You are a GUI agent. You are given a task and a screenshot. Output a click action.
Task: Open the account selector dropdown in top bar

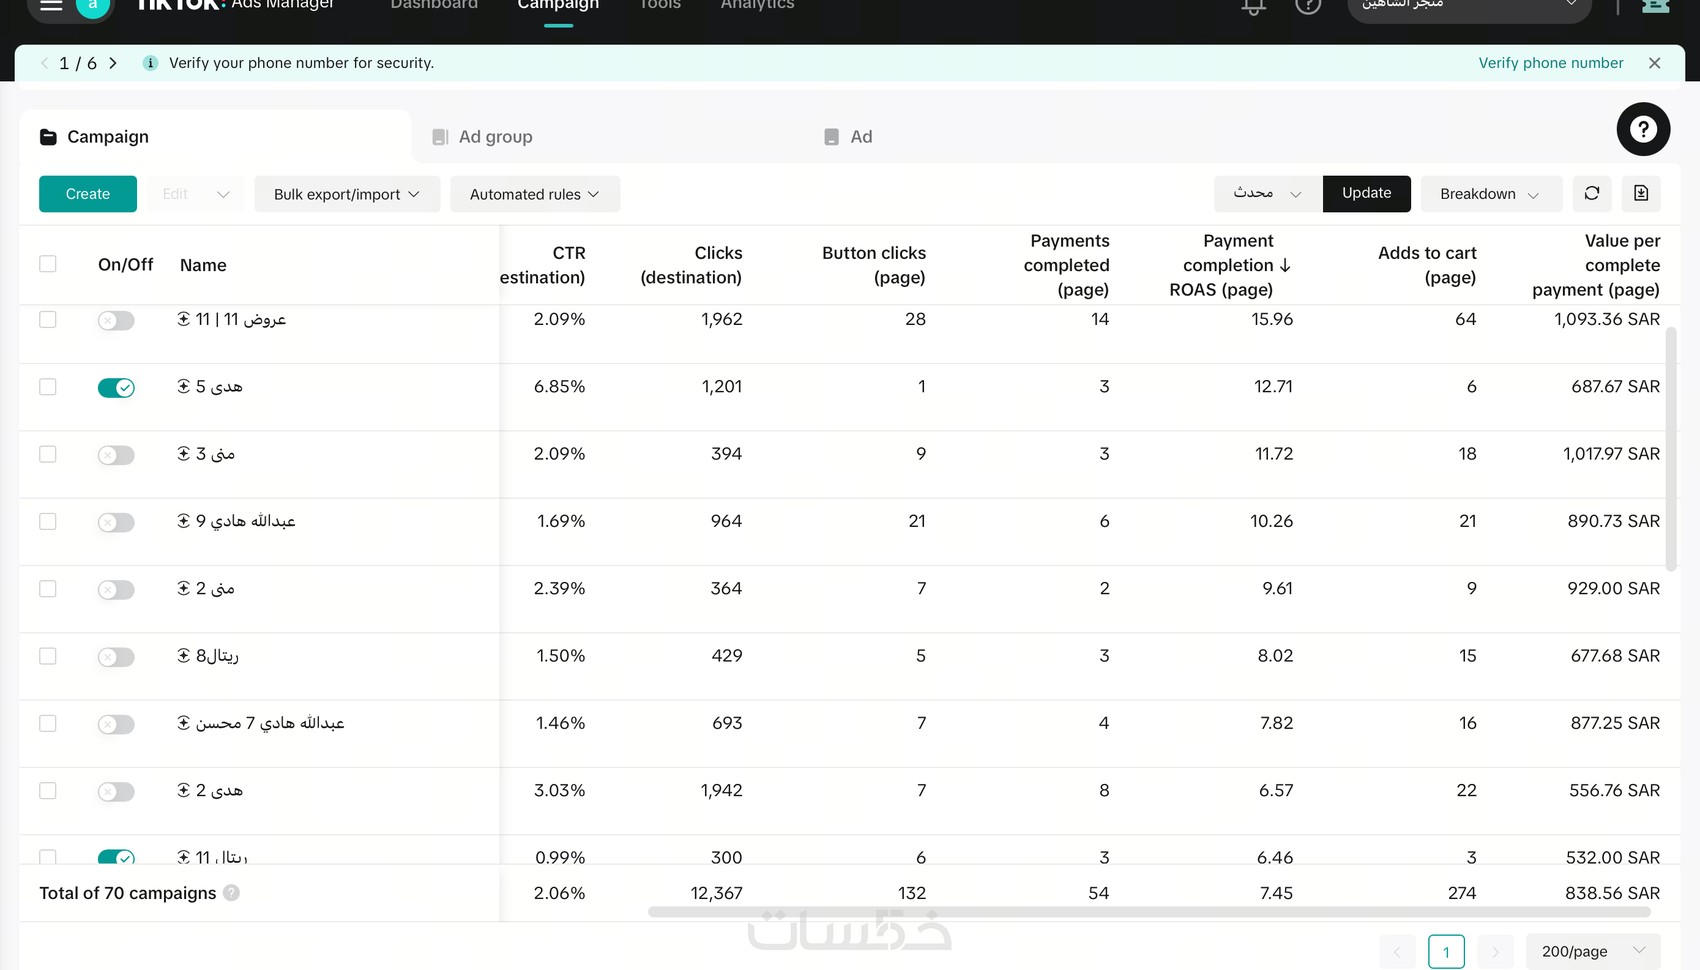pyautogui.click(x=1470, y=7)
